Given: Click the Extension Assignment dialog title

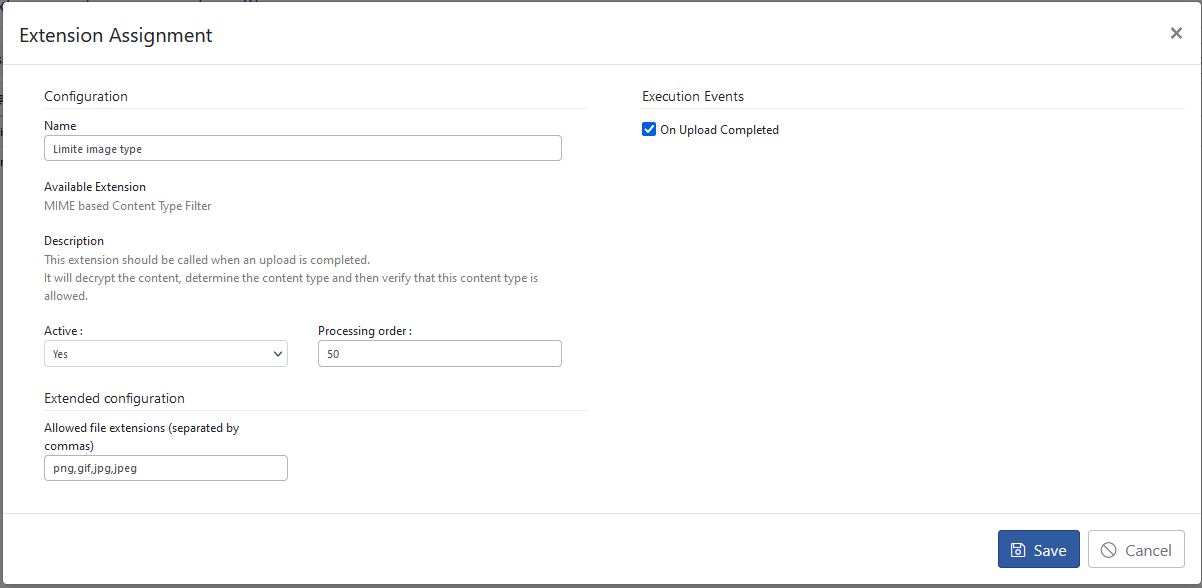Looking at the screenshot, I should point(116,35).
